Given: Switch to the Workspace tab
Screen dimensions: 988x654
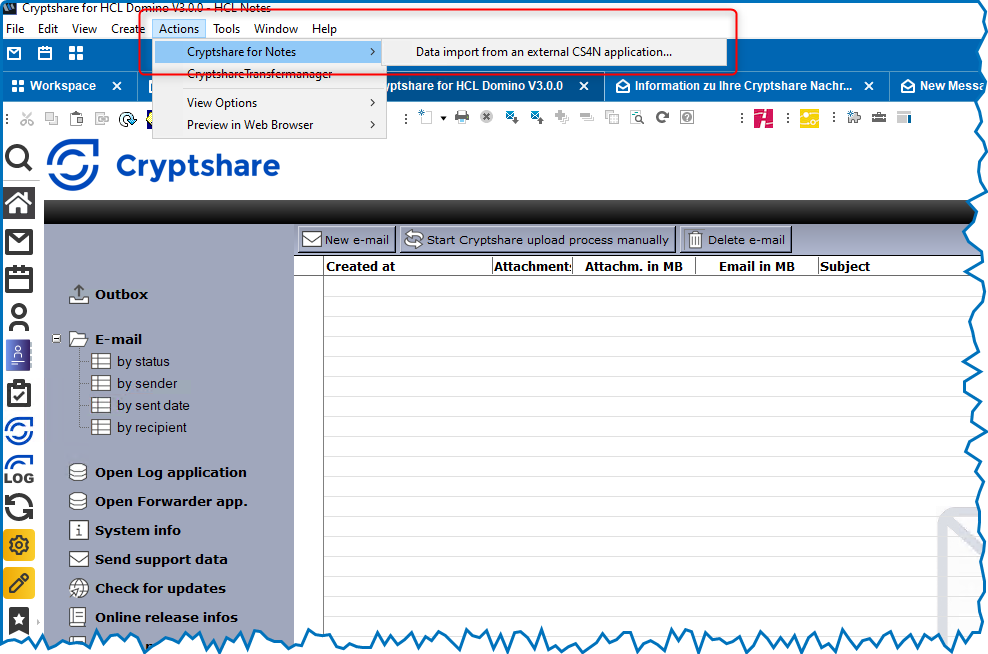Looking at the screenshot, I should [x=62, y=86].
